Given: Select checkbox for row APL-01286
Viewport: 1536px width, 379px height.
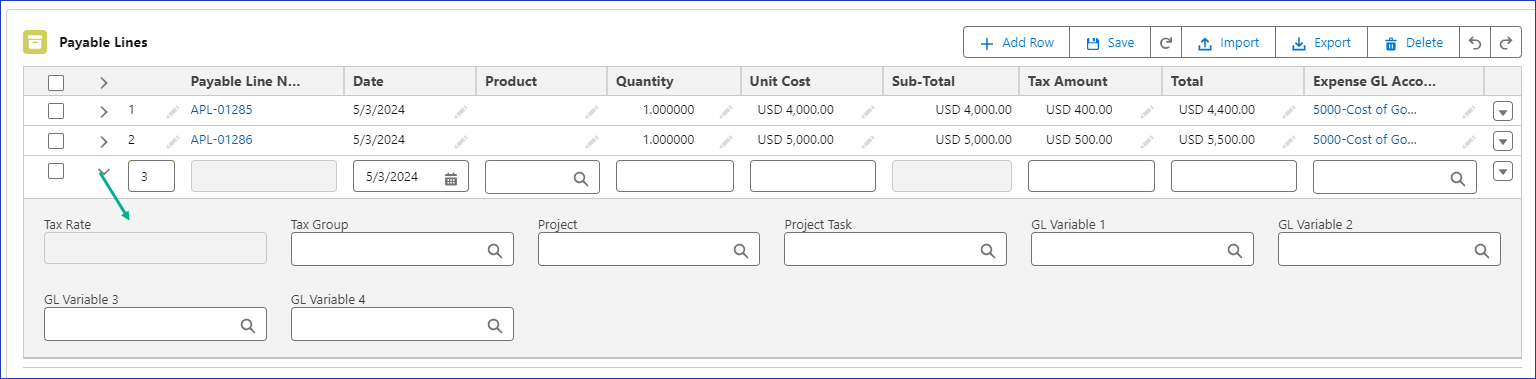Looking at the screenshot, I should (x=56, y=141).
